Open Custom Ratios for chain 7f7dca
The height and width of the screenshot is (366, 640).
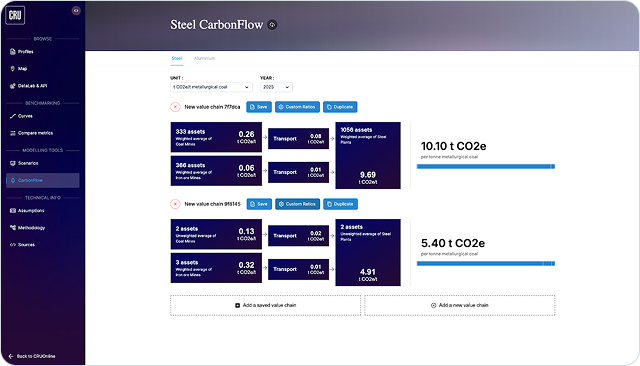click(297, 107)
